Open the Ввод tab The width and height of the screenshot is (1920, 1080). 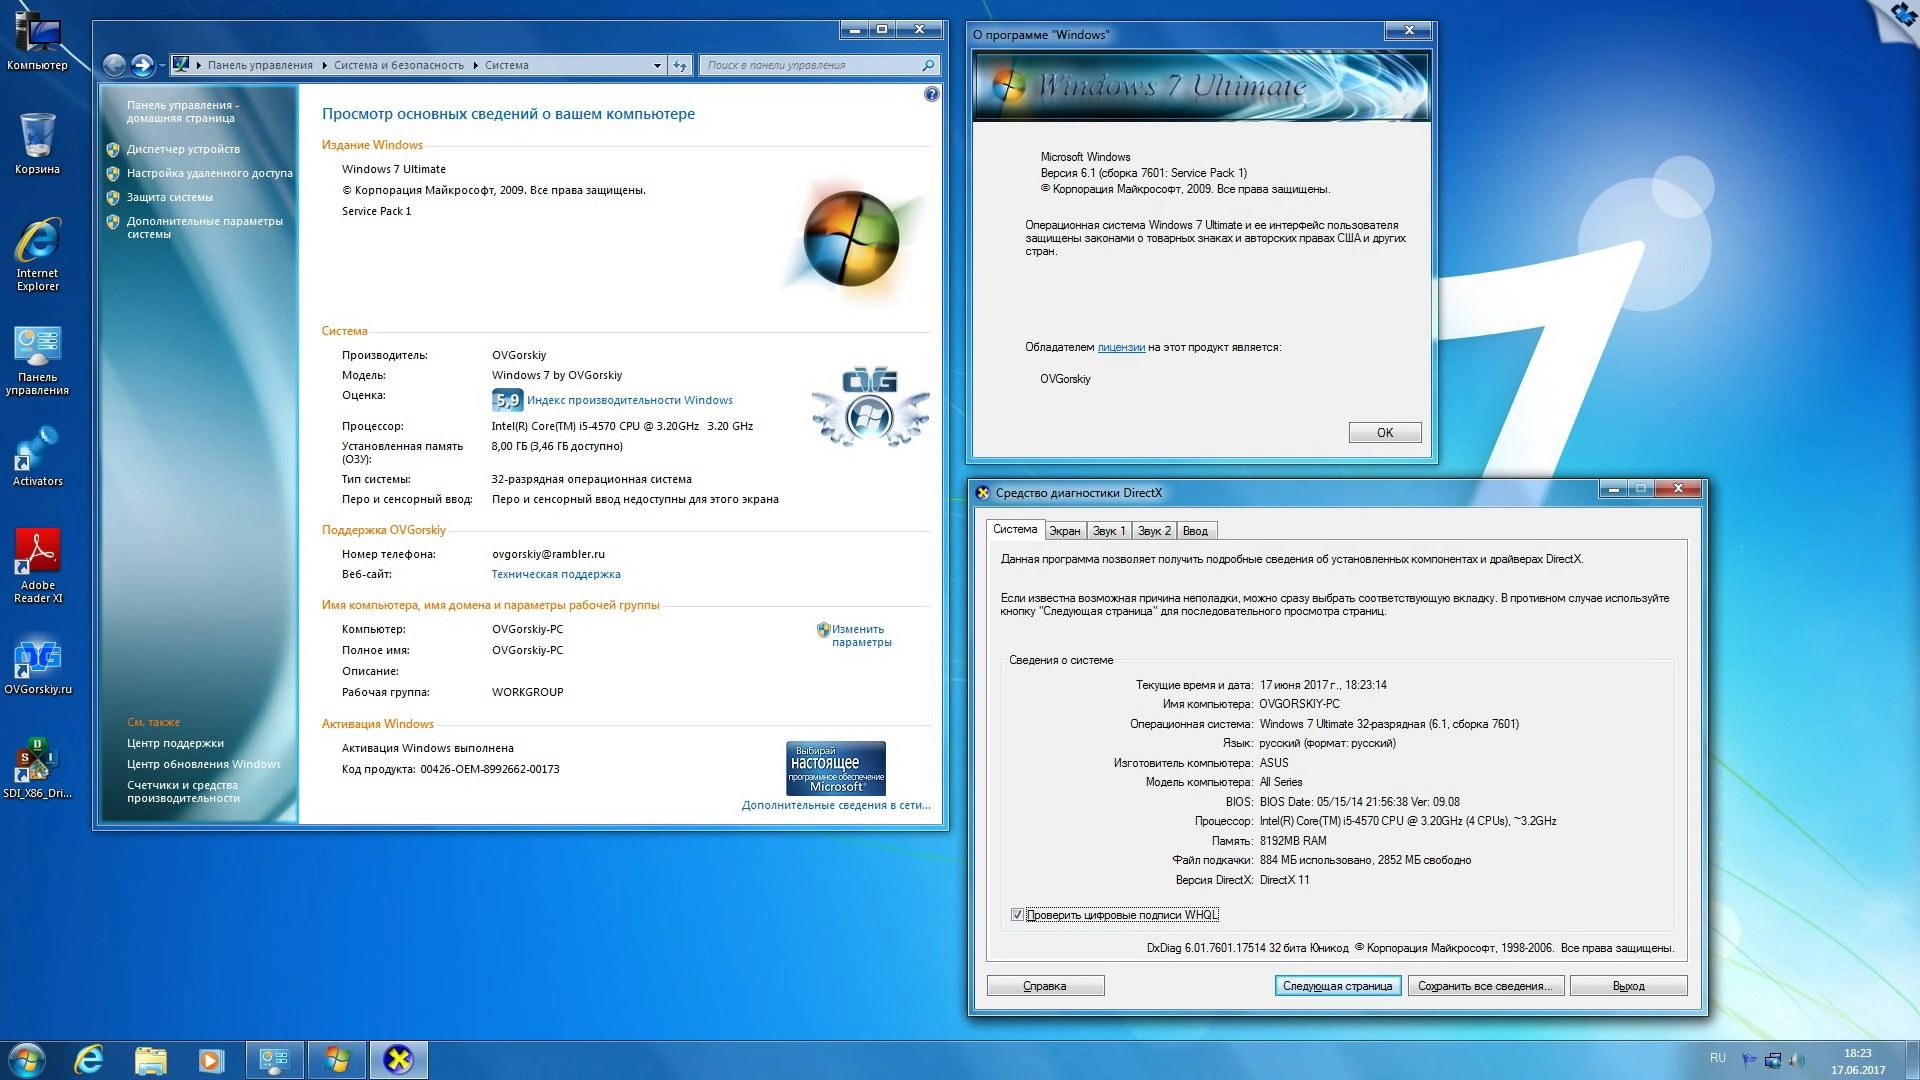point(1196,531)
